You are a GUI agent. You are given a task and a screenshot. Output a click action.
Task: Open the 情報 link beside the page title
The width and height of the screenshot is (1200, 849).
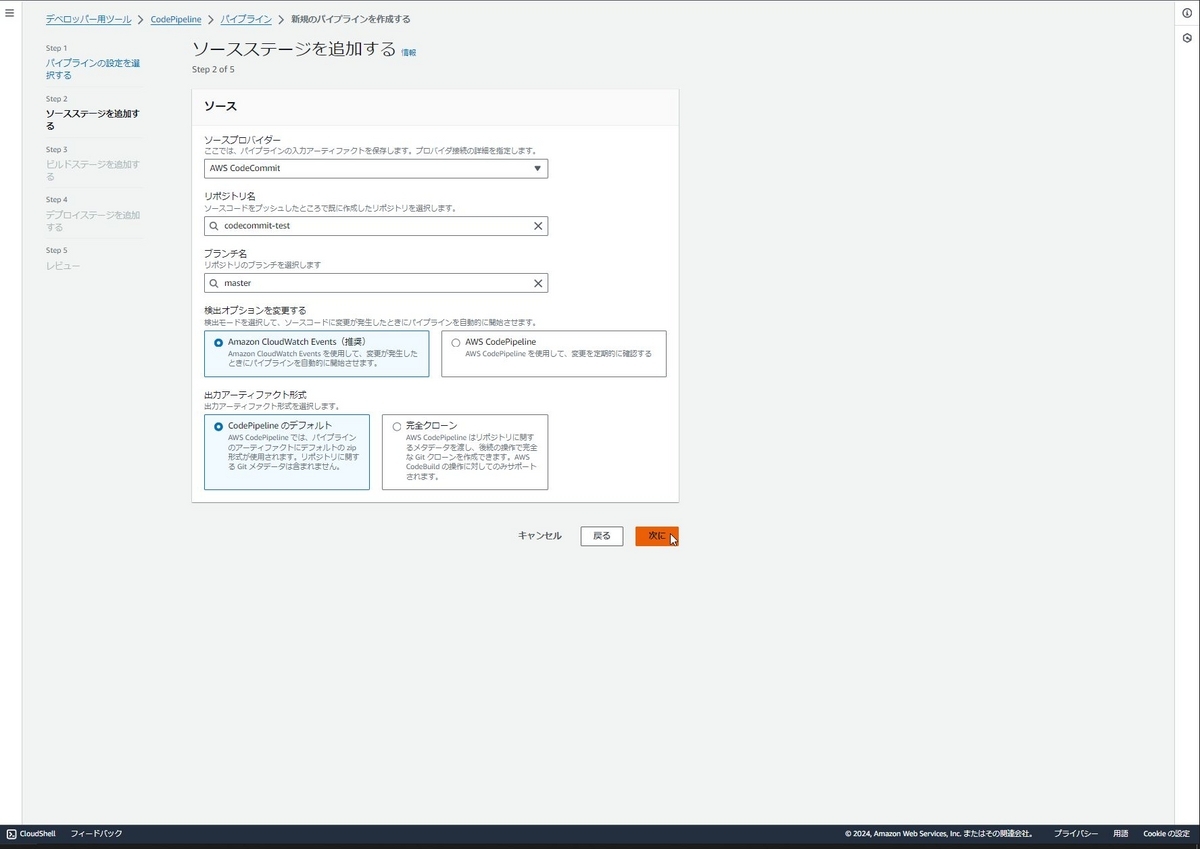409,50
